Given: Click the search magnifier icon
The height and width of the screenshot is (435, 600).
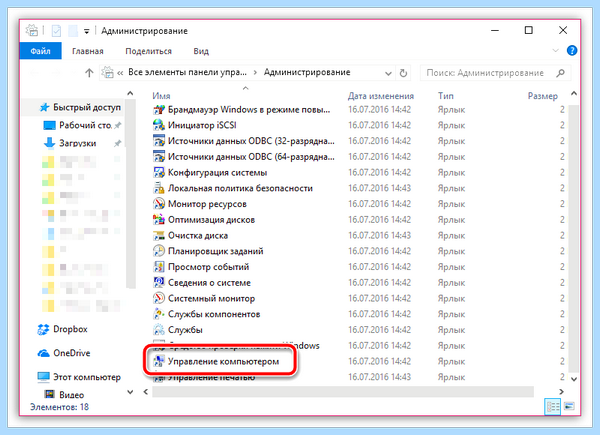Looking at the screenshot, I should point(561,73).
